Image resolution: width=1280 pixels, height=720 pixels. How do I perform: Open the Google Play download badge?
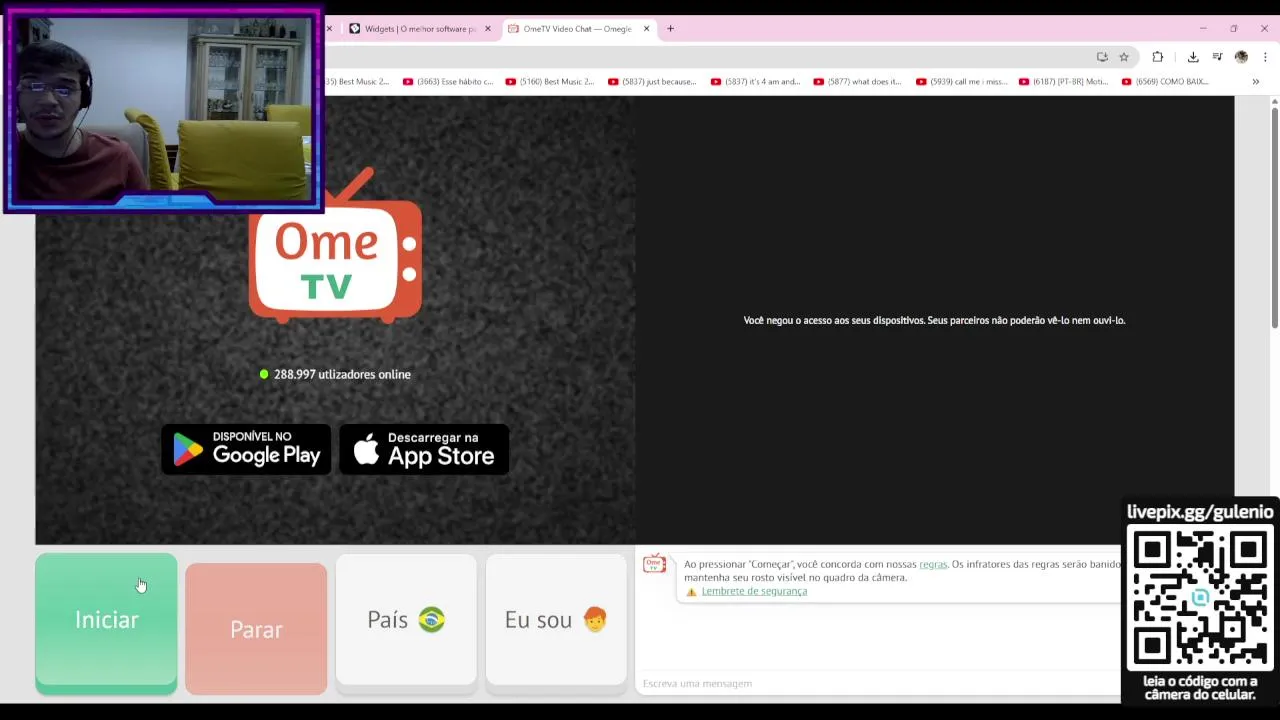246,449
